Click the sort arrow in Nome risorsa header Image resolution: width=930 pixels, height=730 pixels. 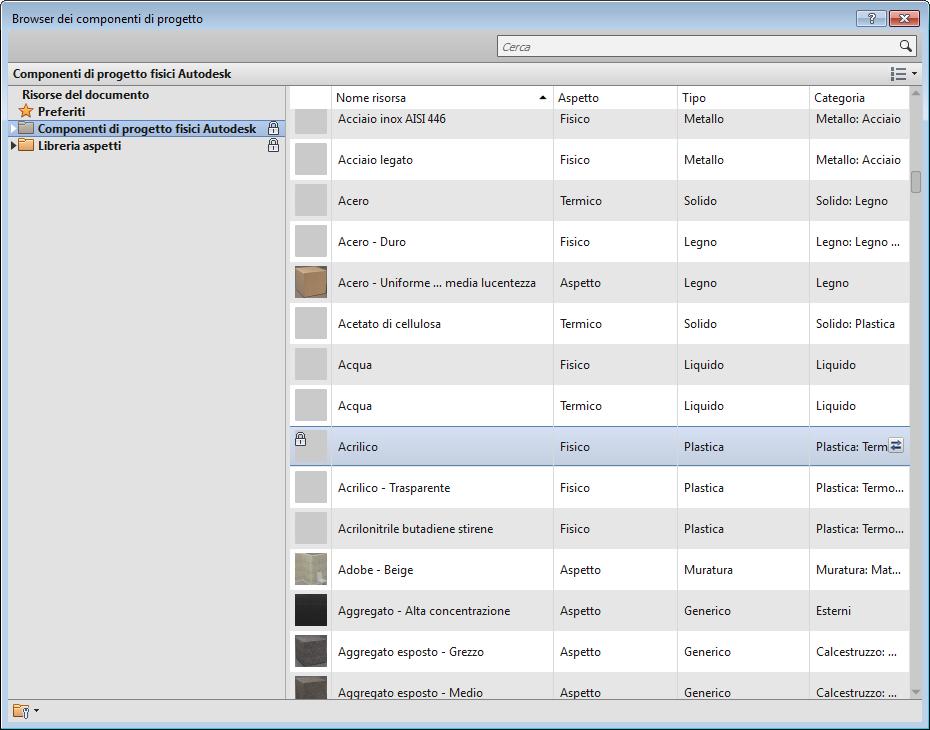point(542,97)
